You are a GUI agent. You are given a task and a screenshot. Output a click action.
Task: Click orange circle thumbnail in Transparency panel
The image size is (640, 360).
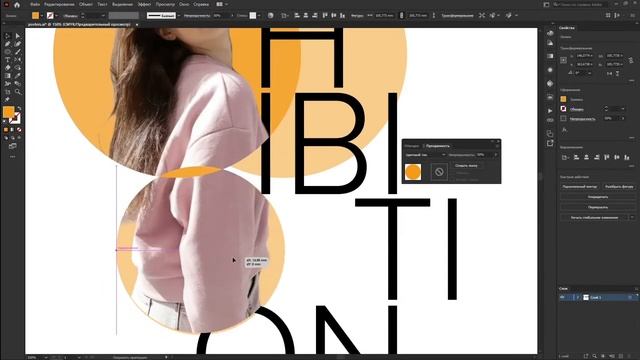point(413,172)
